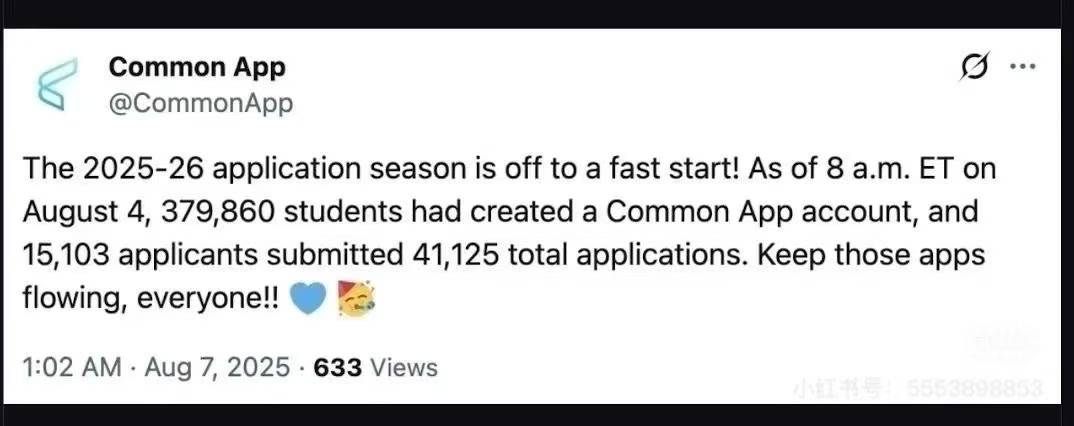Click the party face emoji
1074x426 pixels.
[x=356, y=298]
